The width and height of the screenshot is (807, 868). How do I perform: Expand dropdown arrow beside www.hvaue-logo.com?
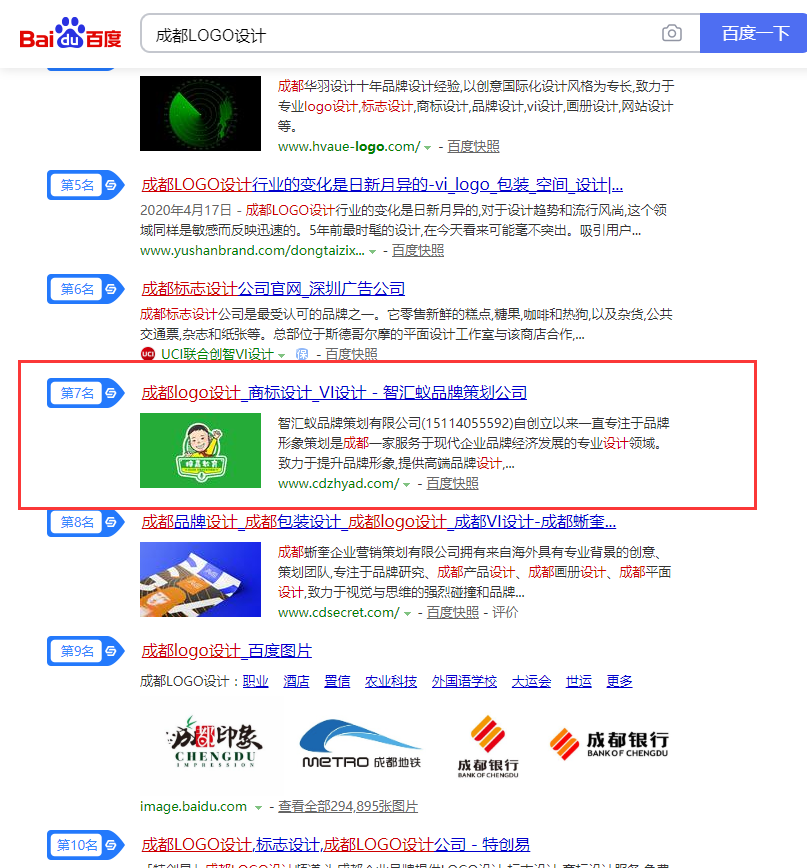pyautogui.click(x=428, y=147)
